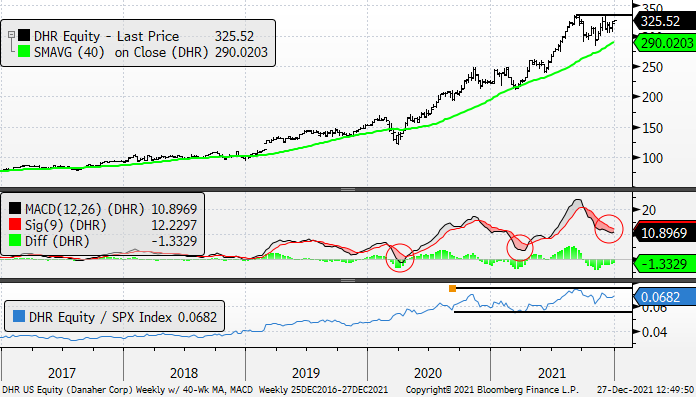
Task: Click the Sig(9) (DHR) legend value 12.2297
Action: pos(174,225)
